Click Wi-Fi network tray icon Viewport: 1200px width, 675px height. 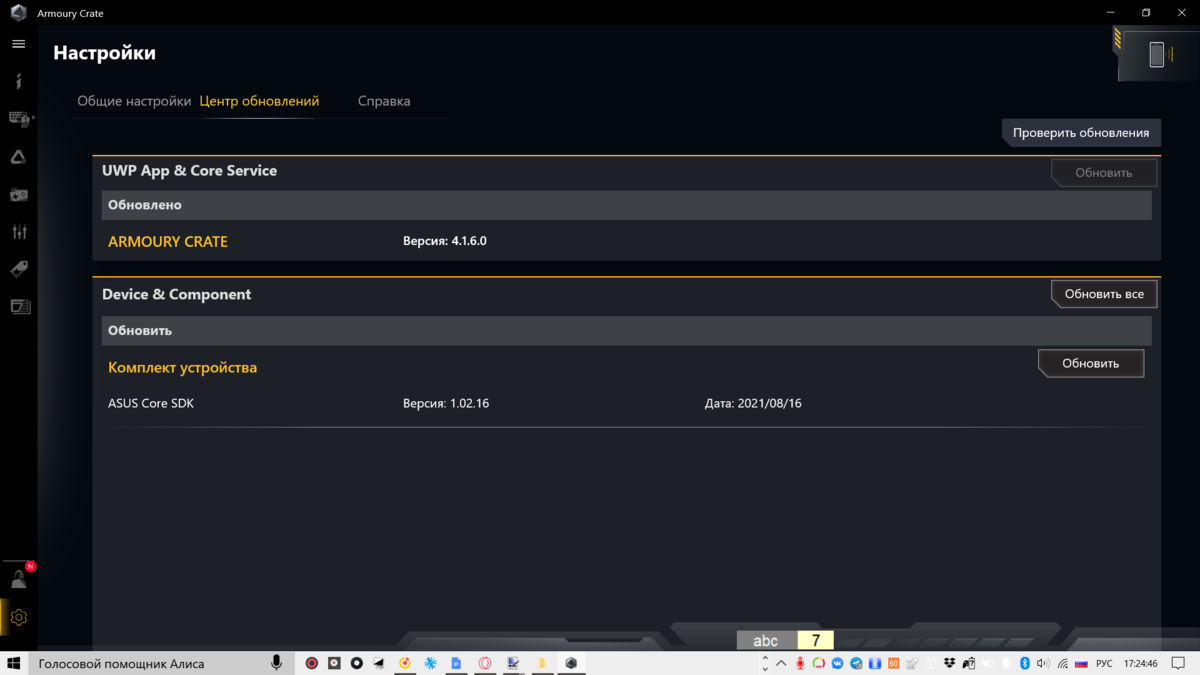coord(1062,663)
